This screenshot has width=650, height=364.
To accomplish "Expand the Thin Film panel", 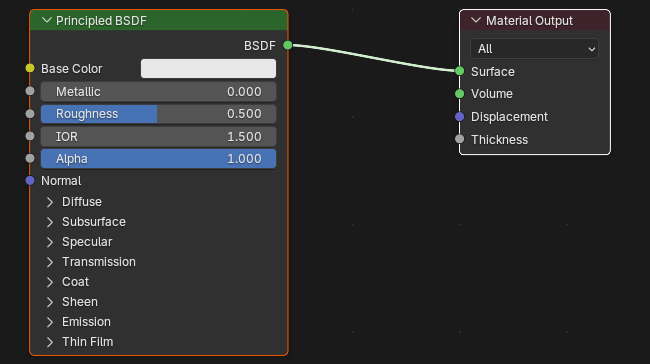I will point(50,342).
